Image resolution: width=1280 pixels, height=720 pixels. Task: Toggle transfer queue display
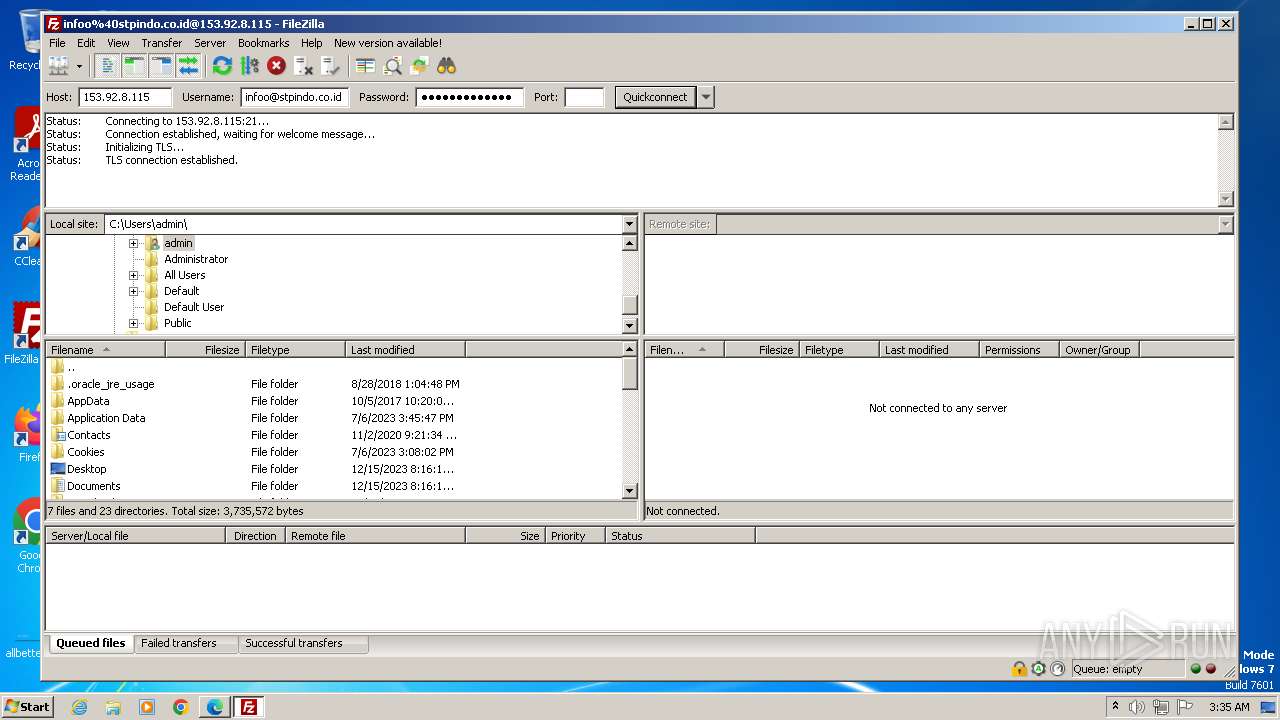pyautogui.click(x=188, y=66)
